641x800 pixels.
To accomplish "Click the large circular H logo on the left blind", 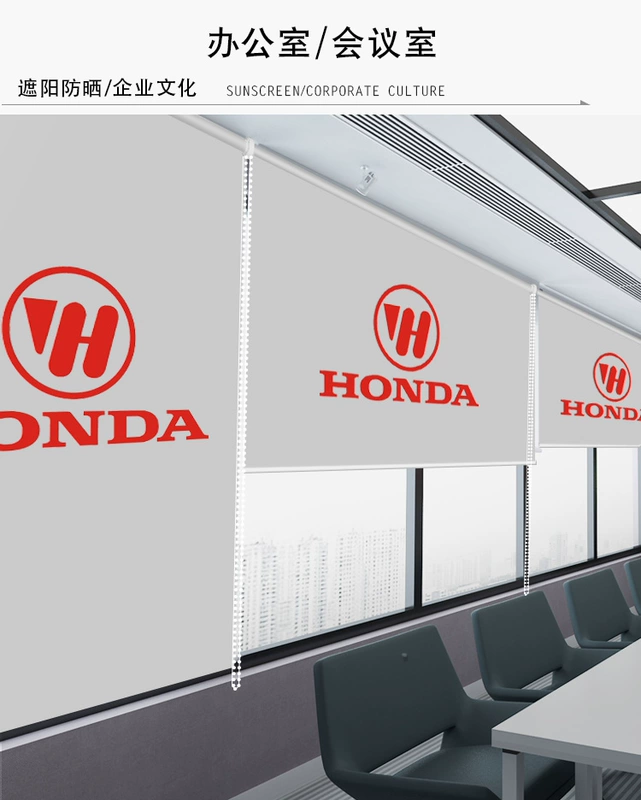I will (x=69, y=332).
